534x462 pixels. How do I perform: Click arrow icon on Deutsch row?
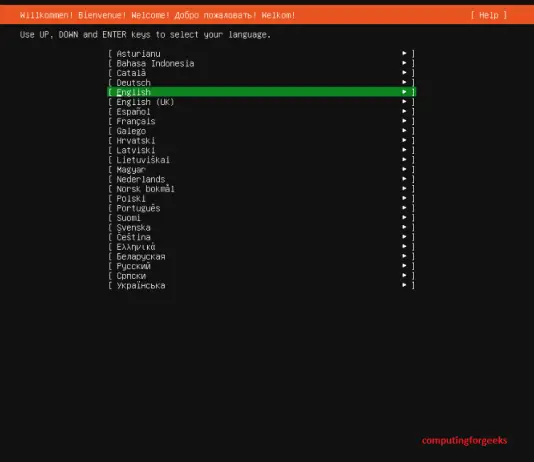click(404, 82)
